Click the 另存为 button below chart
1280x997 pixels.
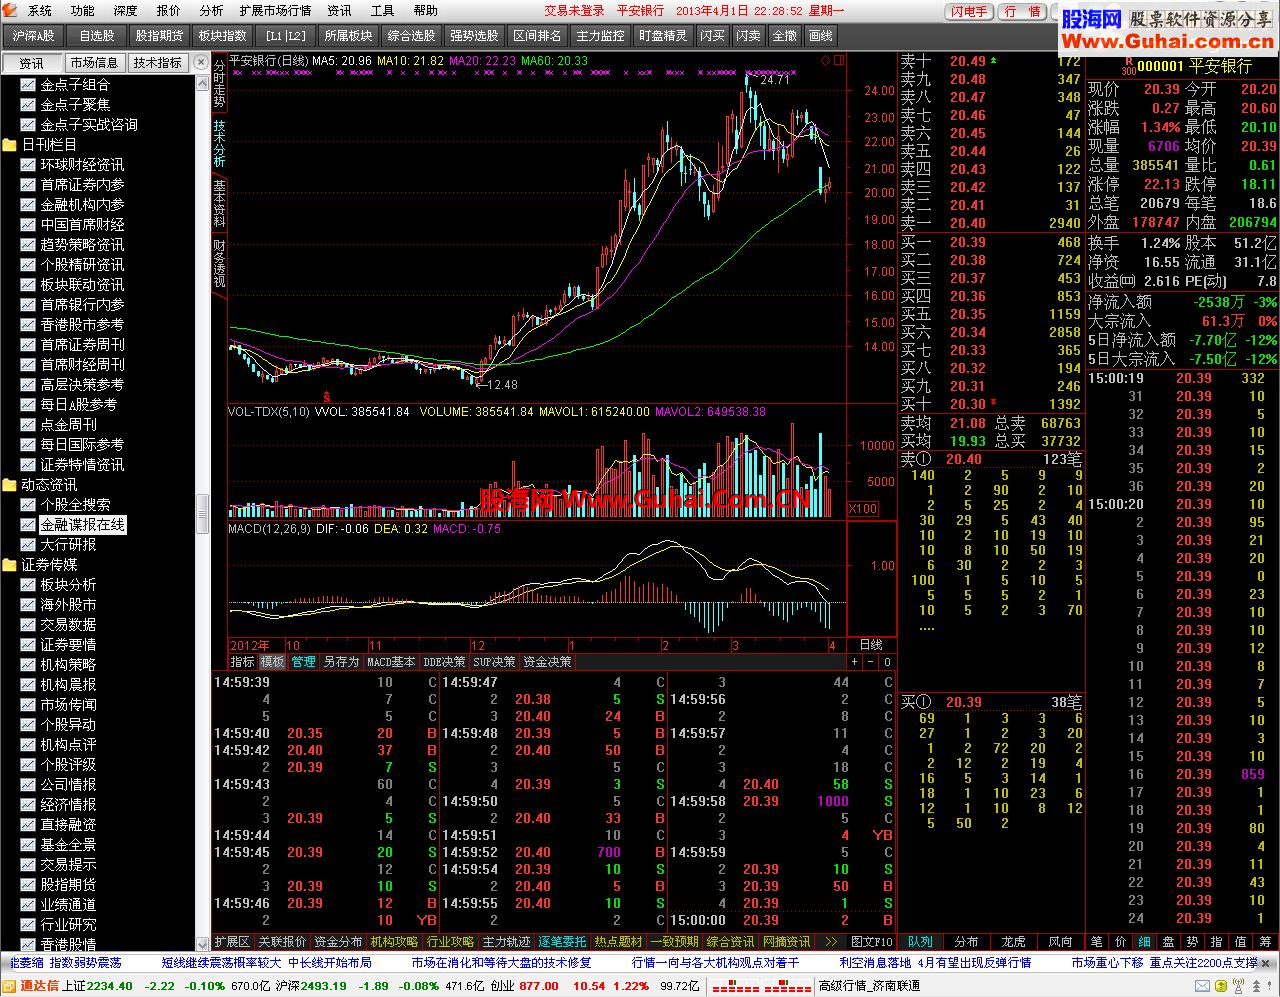click(x=341, y=662)
